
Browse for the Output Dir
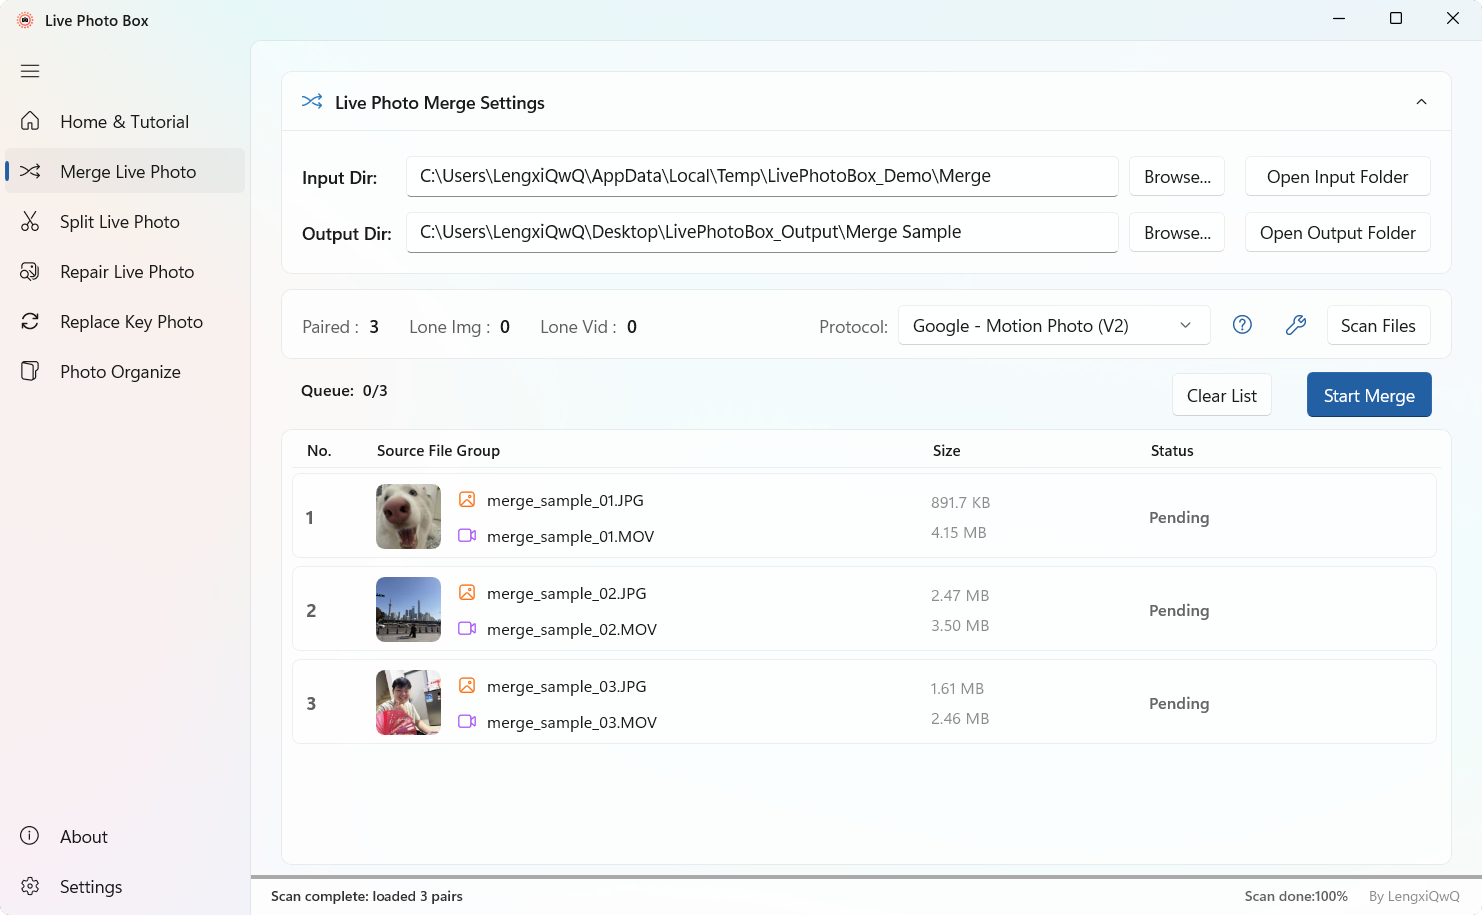tap(1177, 232)
